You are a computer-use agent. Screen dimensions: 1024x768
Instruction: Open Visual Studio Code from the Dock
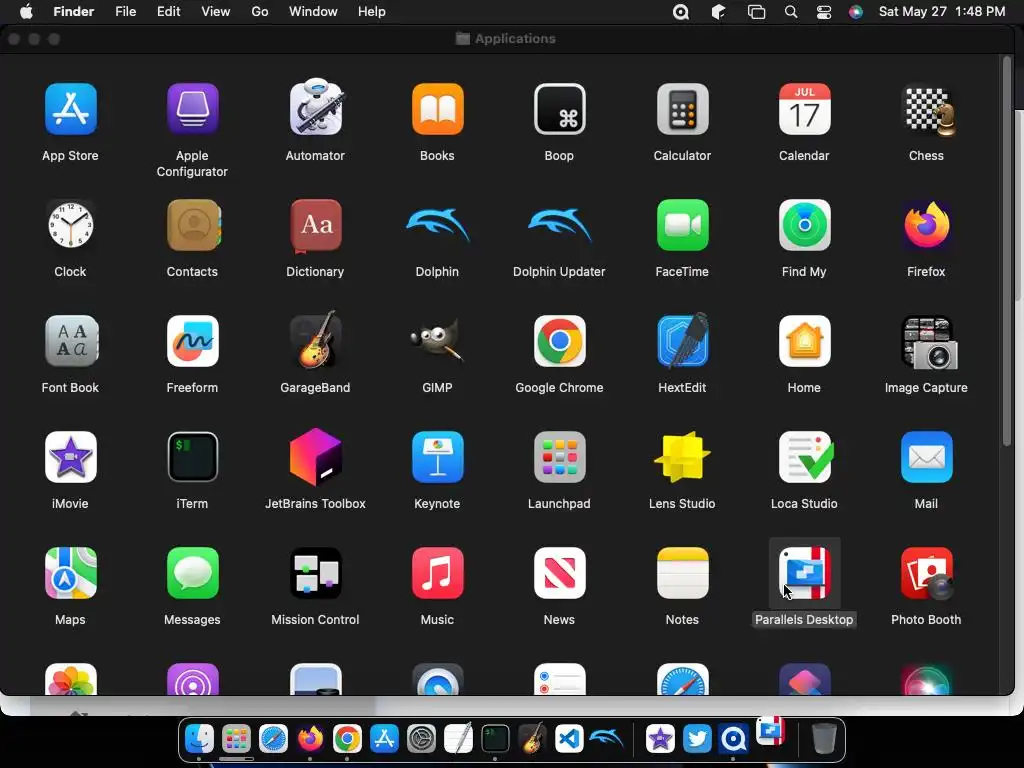pos(569,739)
